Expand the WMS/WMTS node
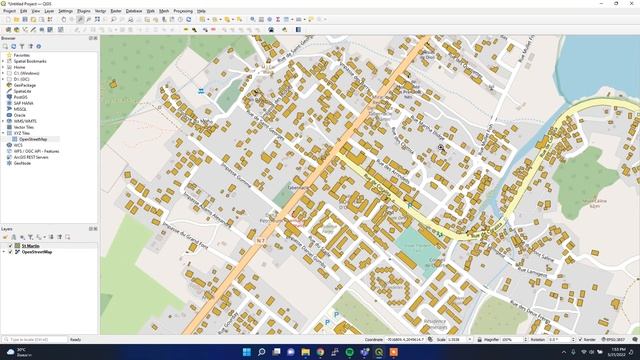Viewport: 640px width, 360px height. pyautogui.click(x=3, y=121)
